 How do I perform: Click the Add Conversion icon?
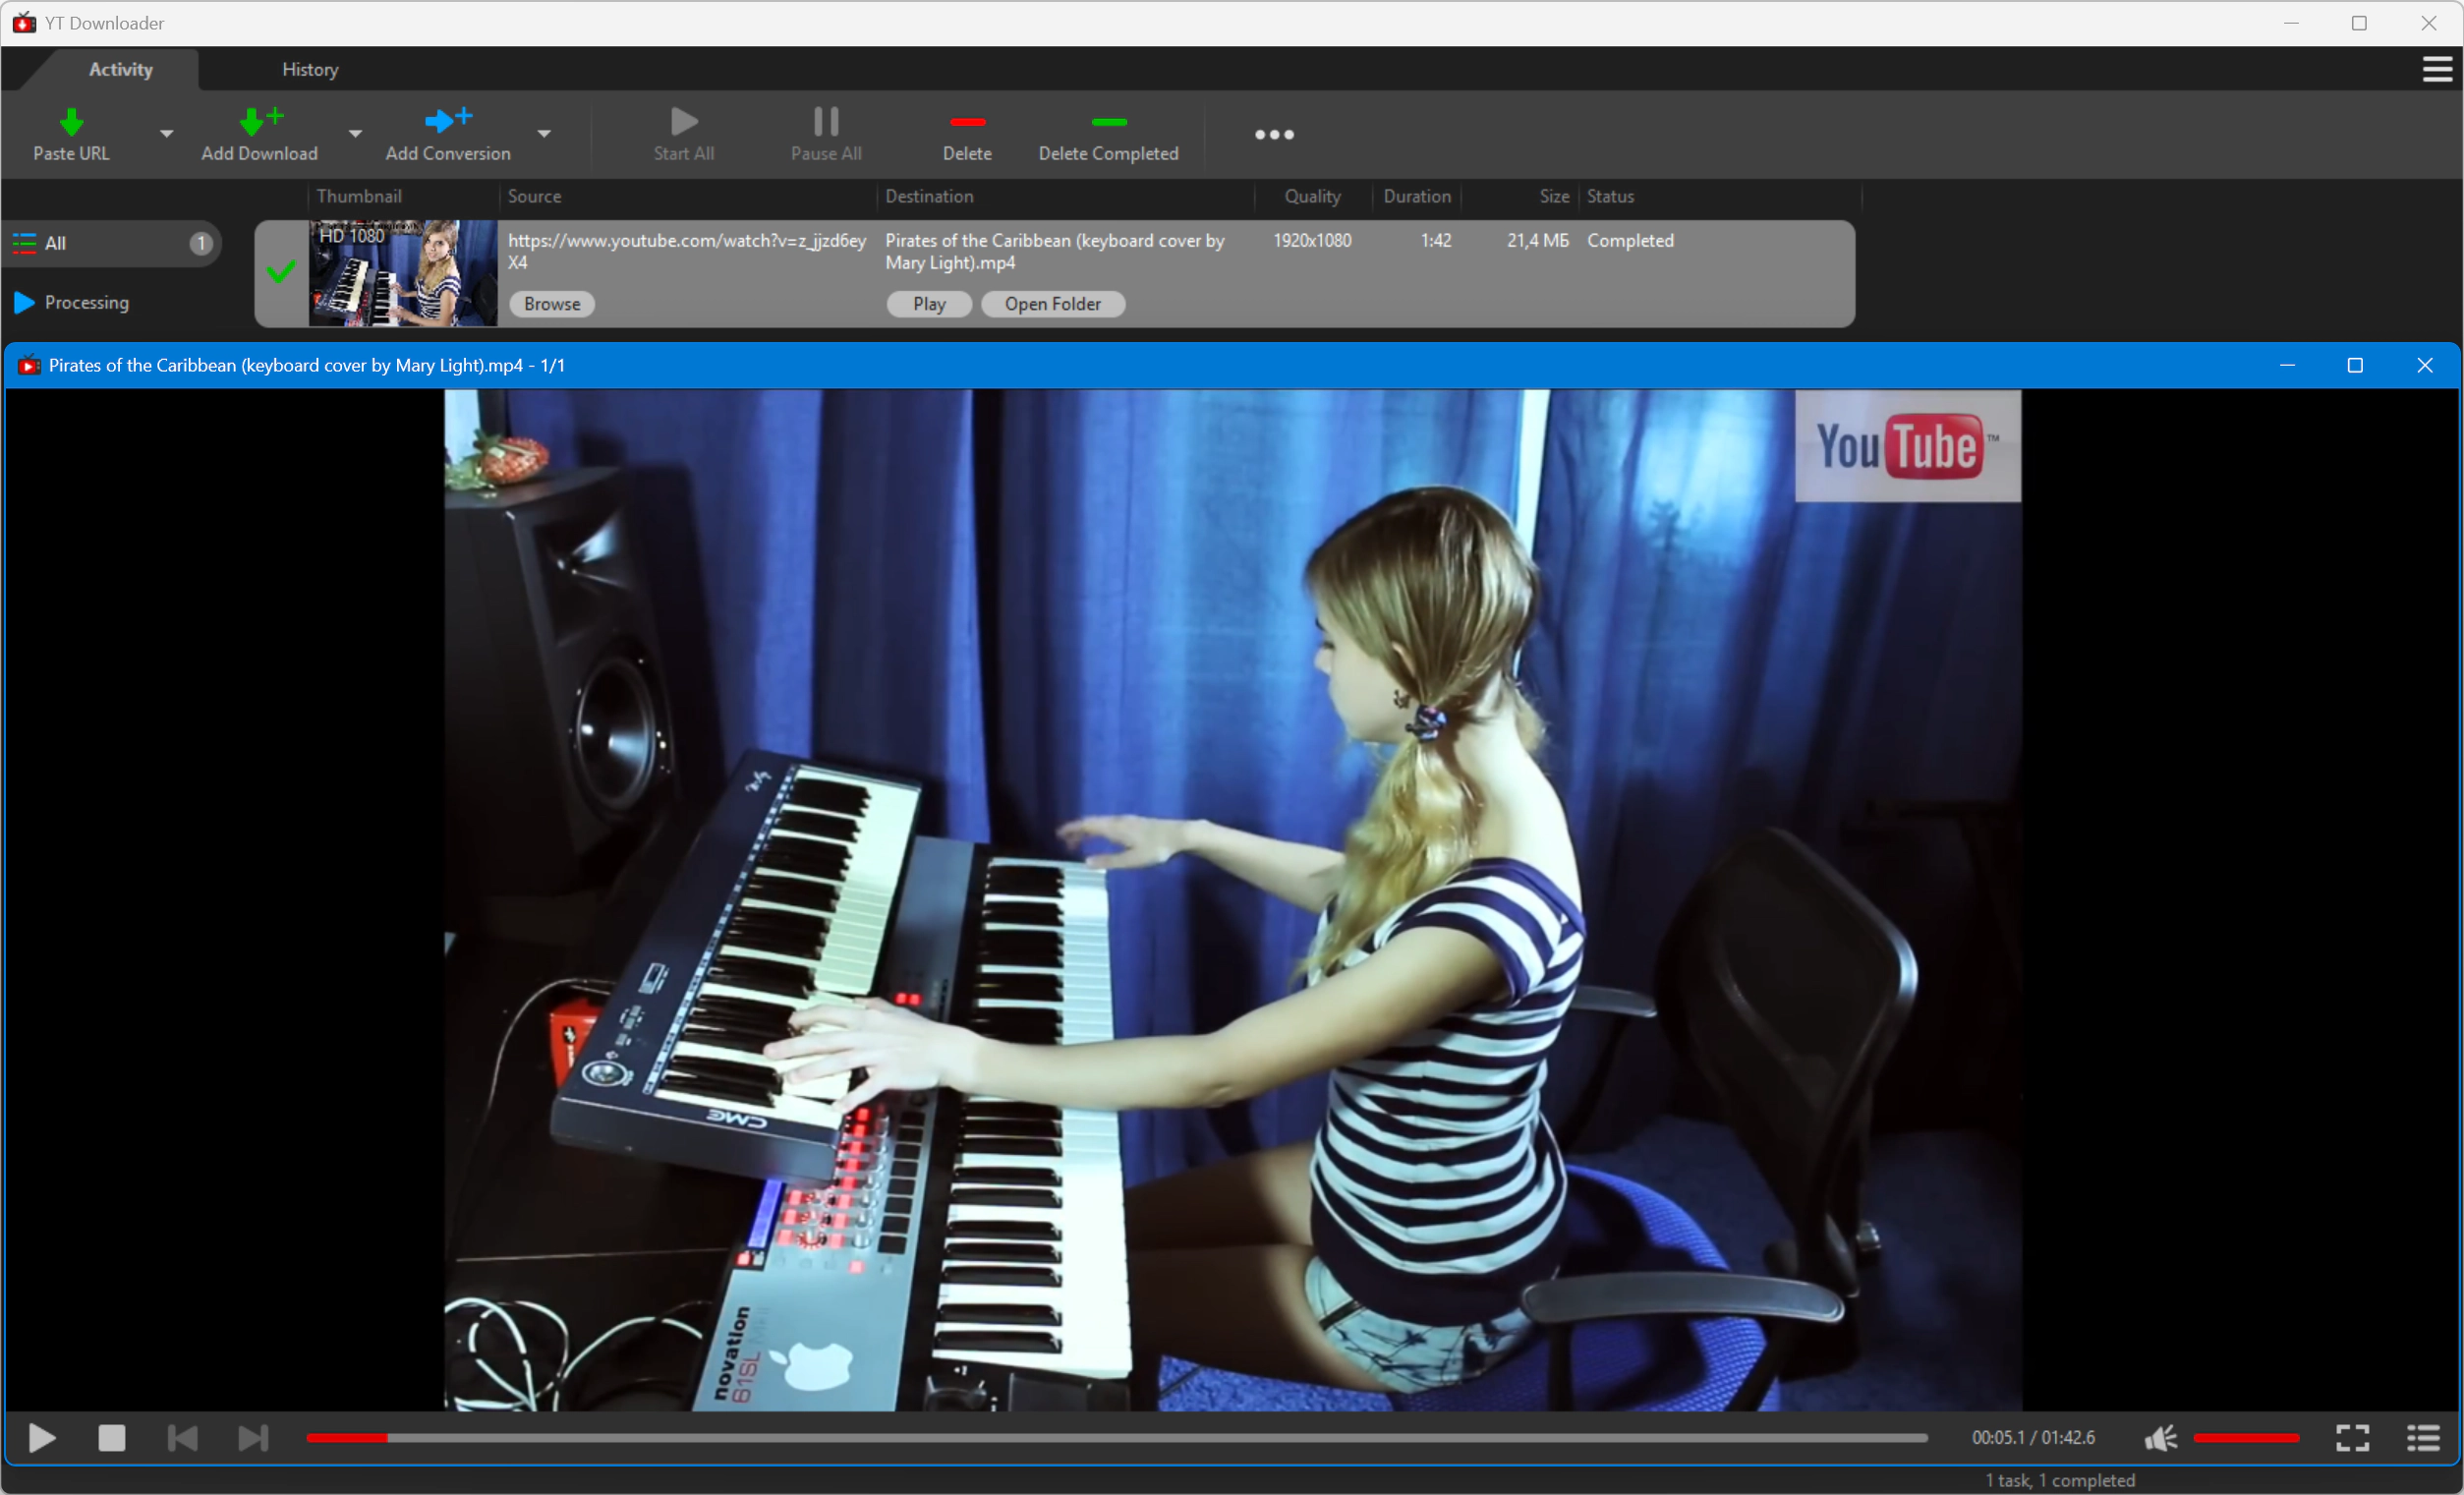pos(447,120)
